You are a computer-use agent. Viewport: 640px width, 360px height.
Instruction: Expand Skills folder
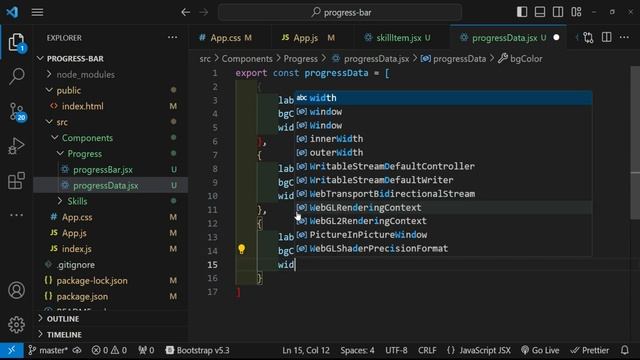coord(77,201)
